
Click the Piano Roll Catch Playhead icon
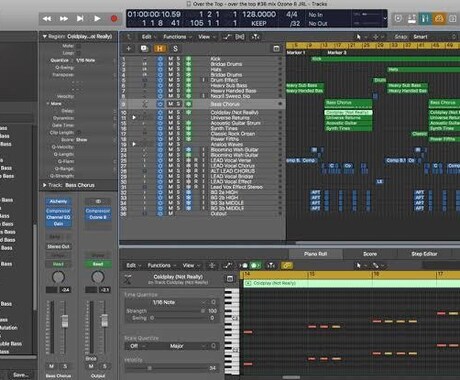[271, 266]
